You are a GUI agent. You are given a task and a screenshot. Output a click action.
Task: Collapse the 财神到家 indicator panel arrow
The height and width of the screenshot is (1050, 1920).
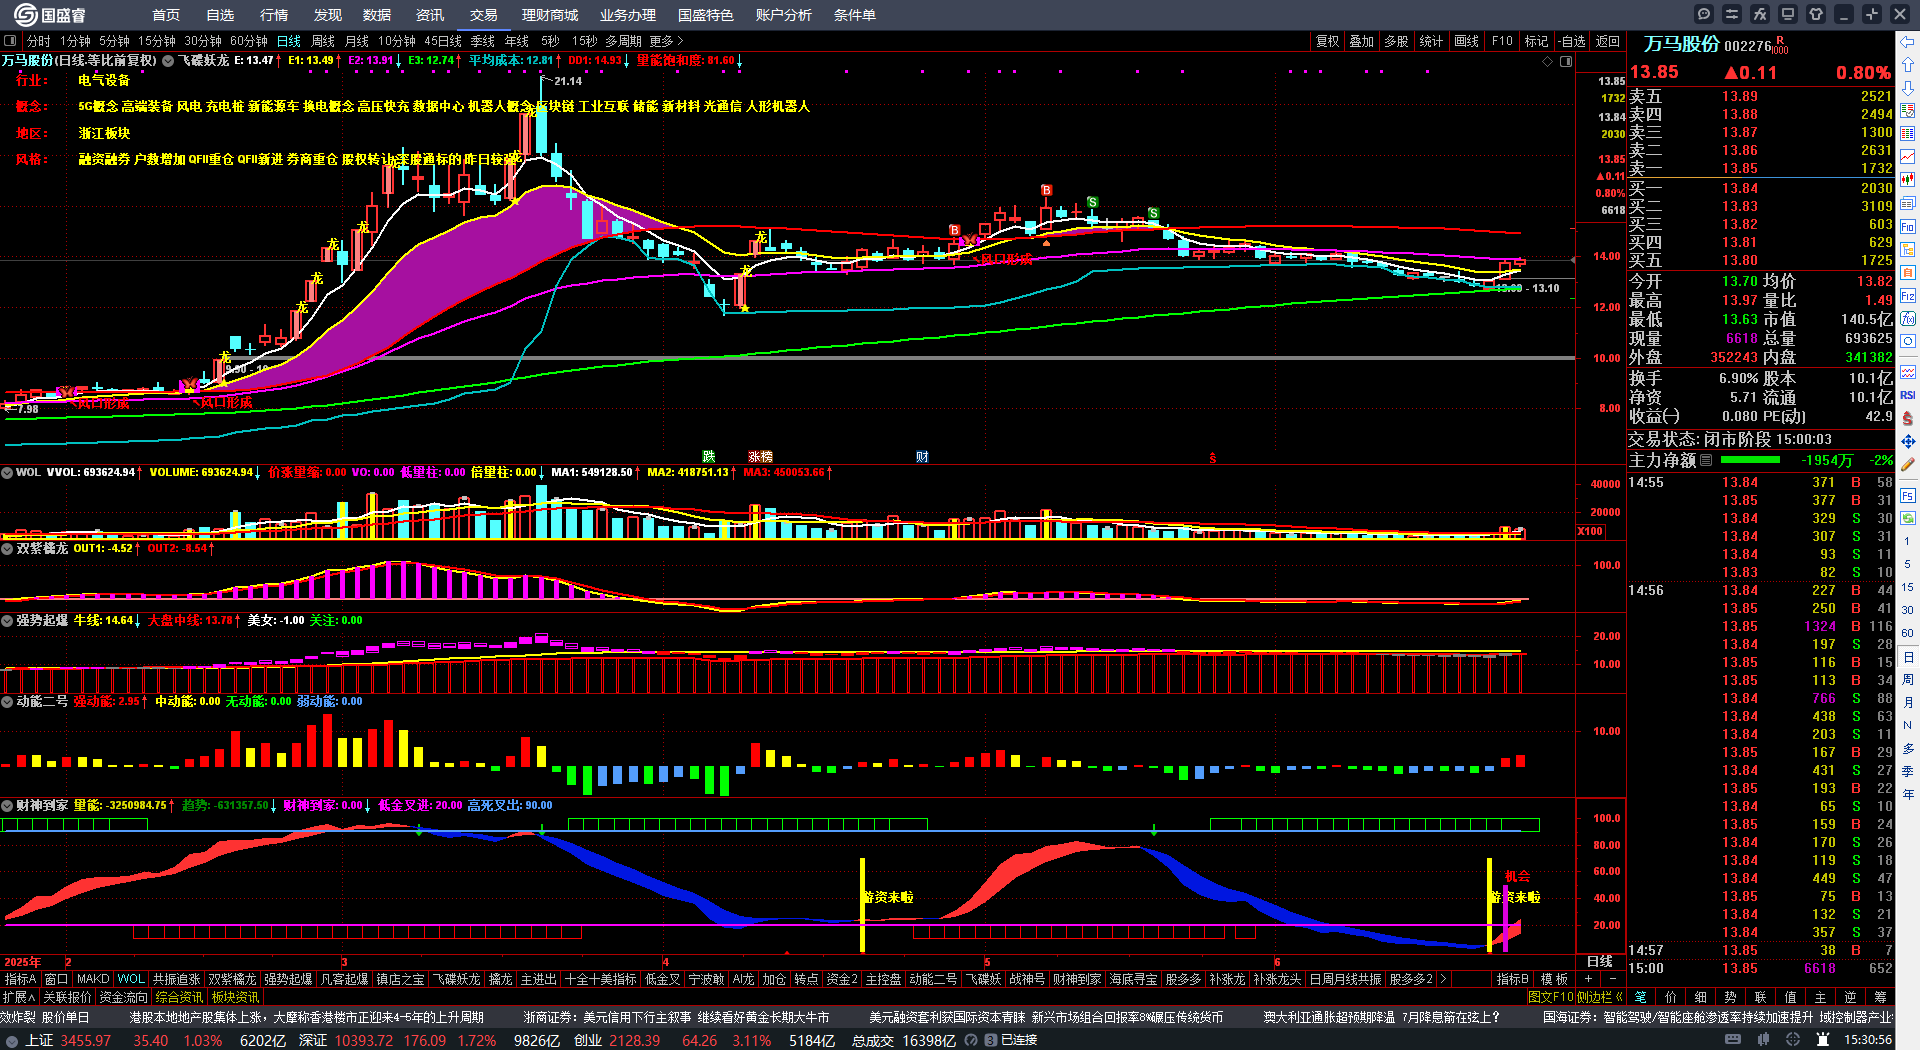(7, 805)
